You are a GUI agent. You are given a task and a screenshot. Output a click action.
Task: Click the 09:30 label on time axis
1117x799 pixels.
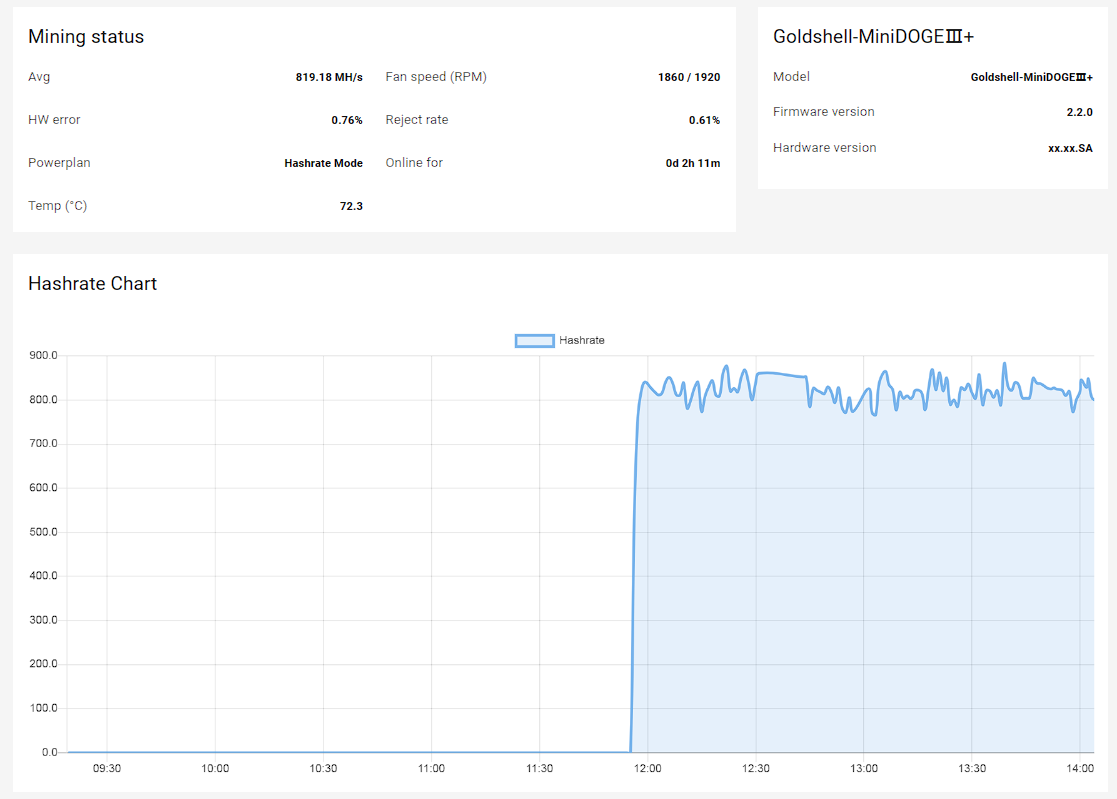tap(107, 769)
